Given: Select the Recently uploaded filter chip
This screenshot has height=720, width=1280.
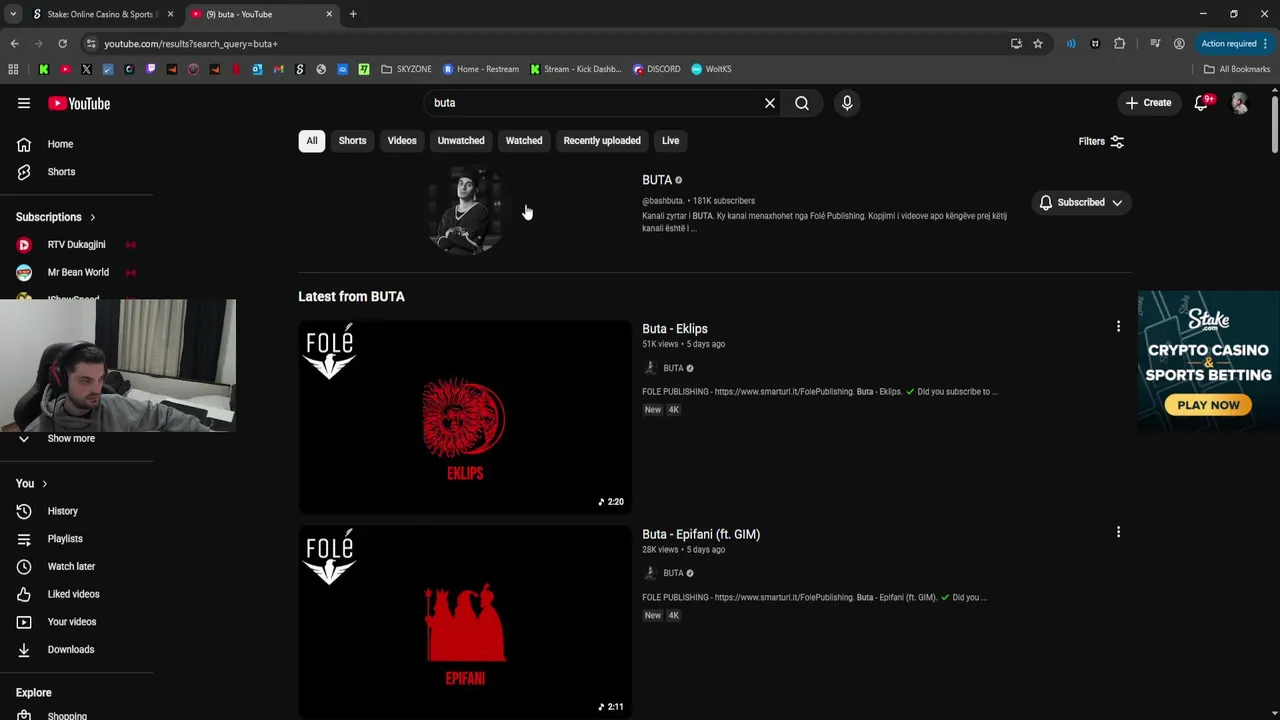Looking at the screenshot, I should [602, 141].
